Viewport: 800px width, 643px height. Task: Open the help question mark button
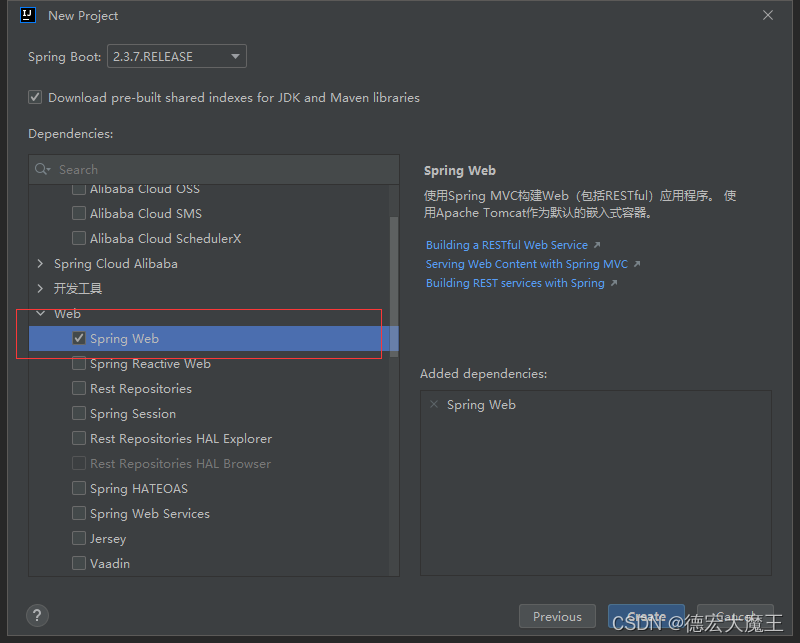[37, 615]
